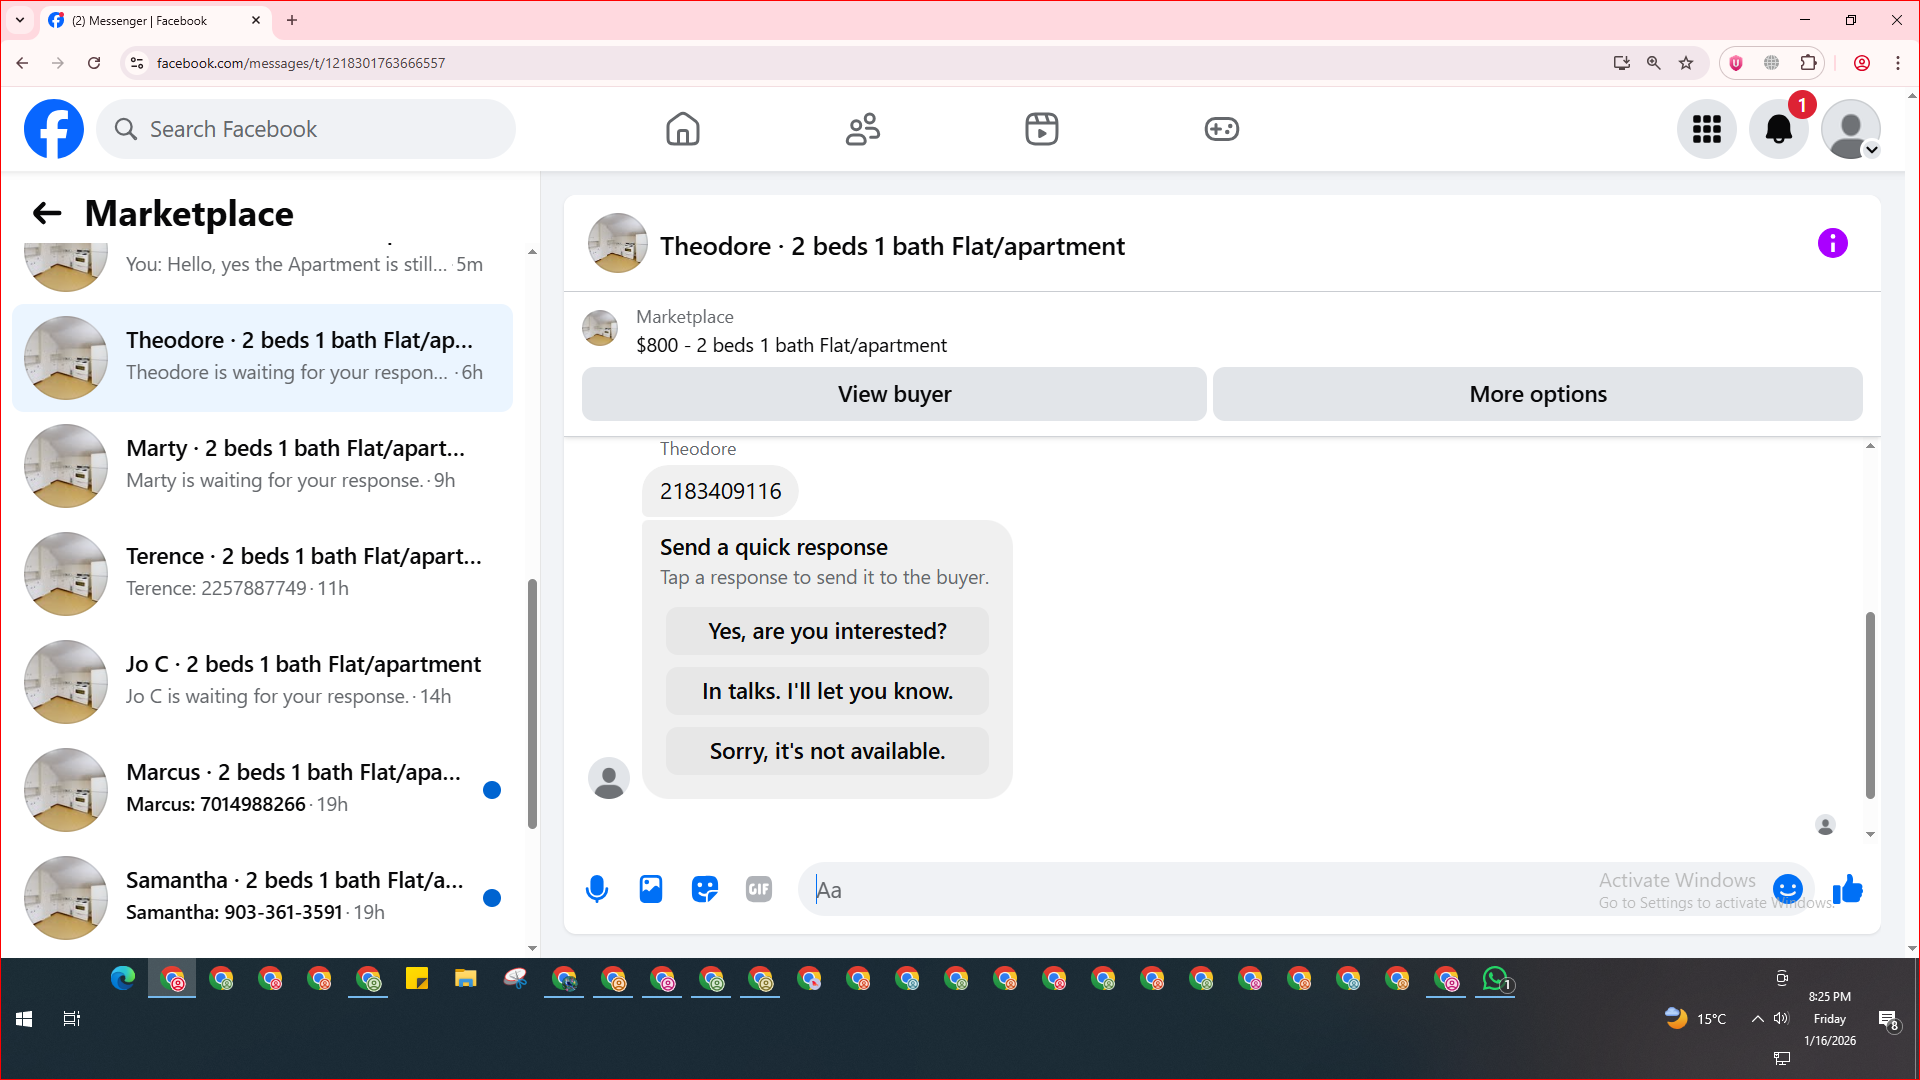Open the GIF picker
The width and height of the screenshot is (1920, 1080).
pyautogui.click(x=759, y=889)
